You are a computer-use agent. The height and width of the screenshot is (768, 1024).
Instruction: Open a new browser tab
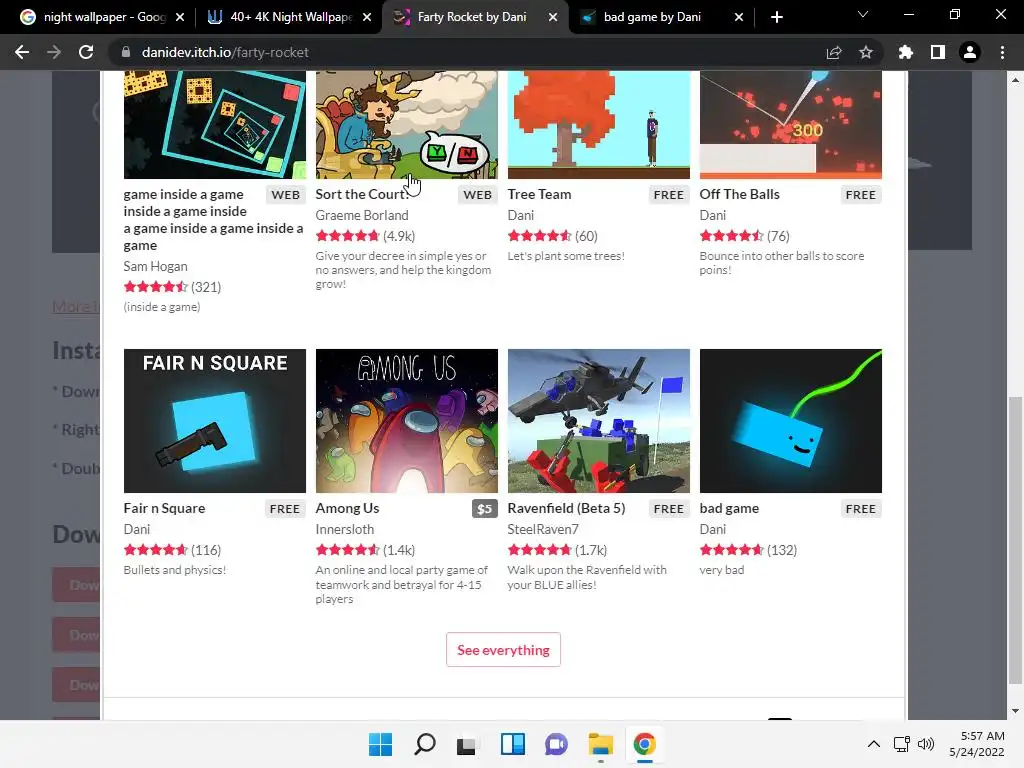pyautogui.click(x=776, y=17)
